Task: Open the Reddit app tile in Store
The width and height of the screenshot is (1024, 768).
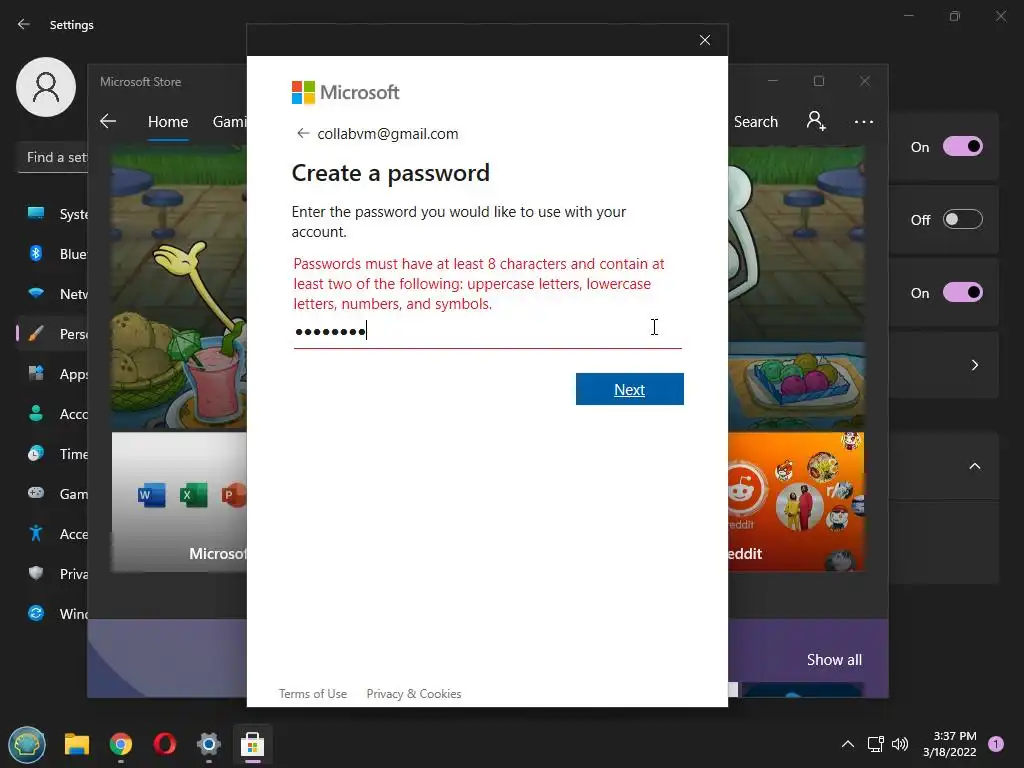Action: click(x=796, y=502)
